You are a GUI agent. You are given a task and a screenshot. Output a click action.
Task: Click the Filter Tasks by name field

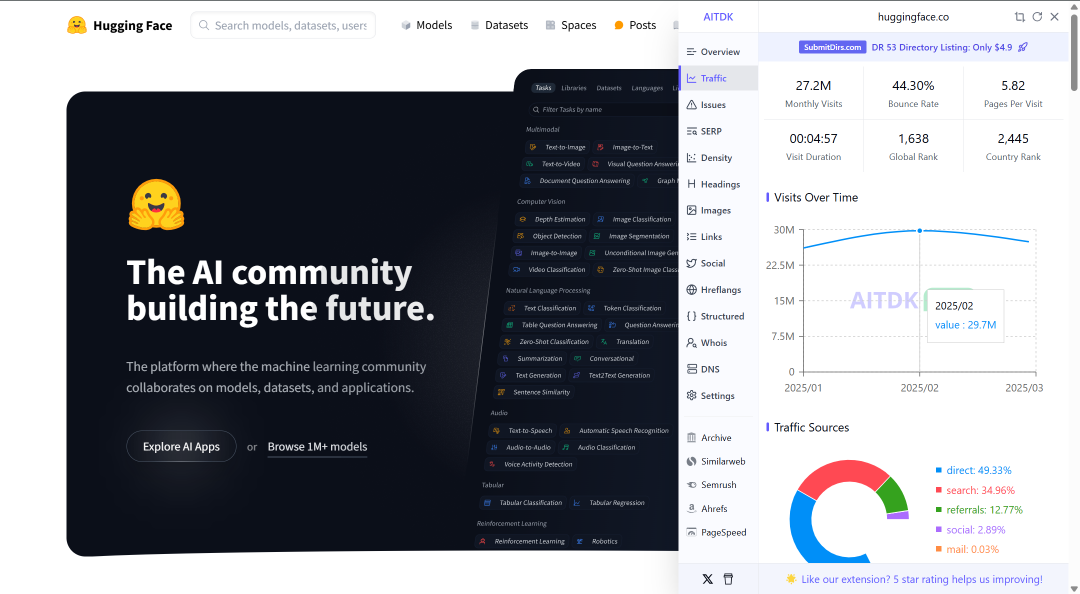603,109
